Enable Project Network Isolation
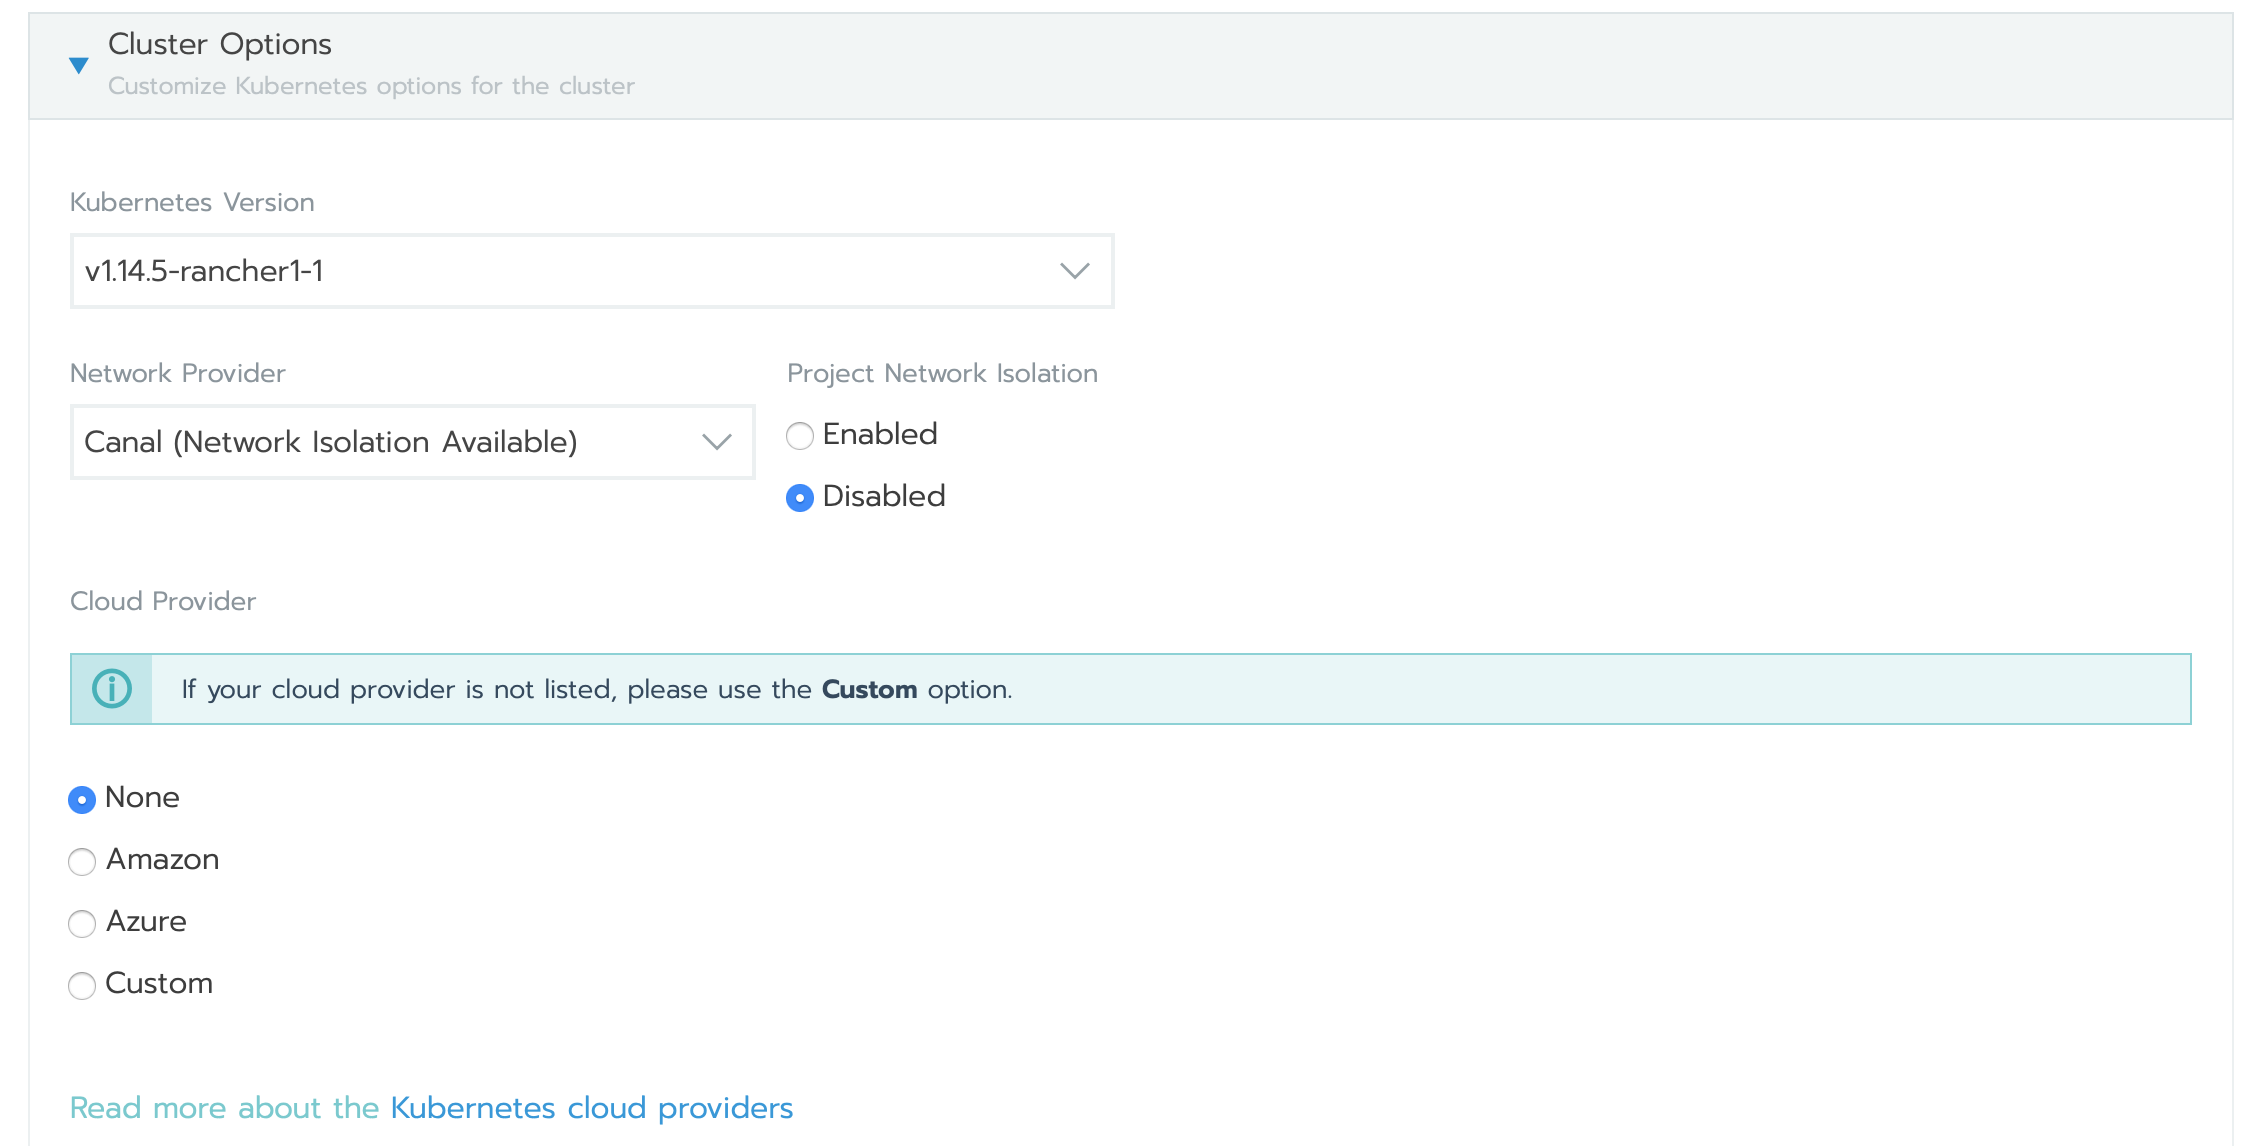This screenshot has width=2252, height=1146. (800, 436)
